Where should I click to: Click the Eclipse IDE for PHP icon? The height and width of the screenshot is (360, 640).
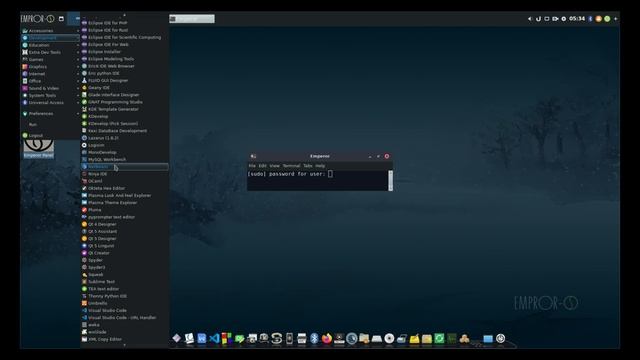pos(84,23)
